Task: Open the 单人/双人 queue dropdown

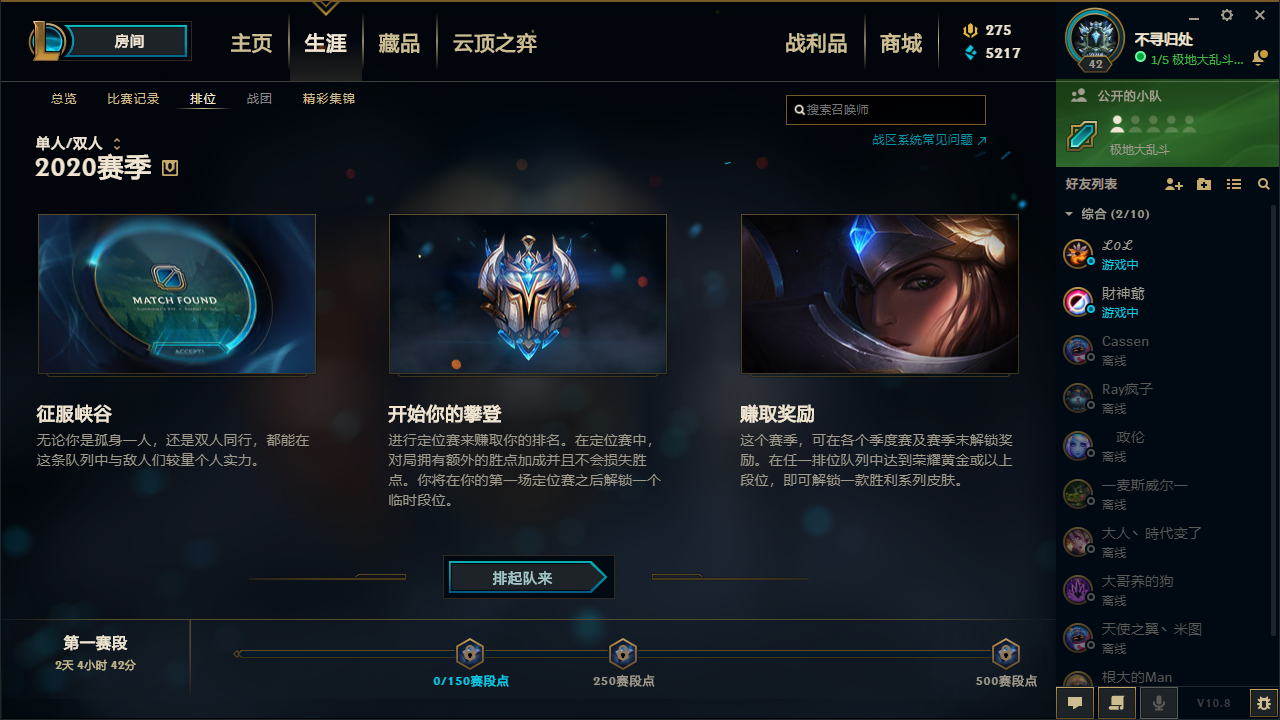Action: pos(78,144)
